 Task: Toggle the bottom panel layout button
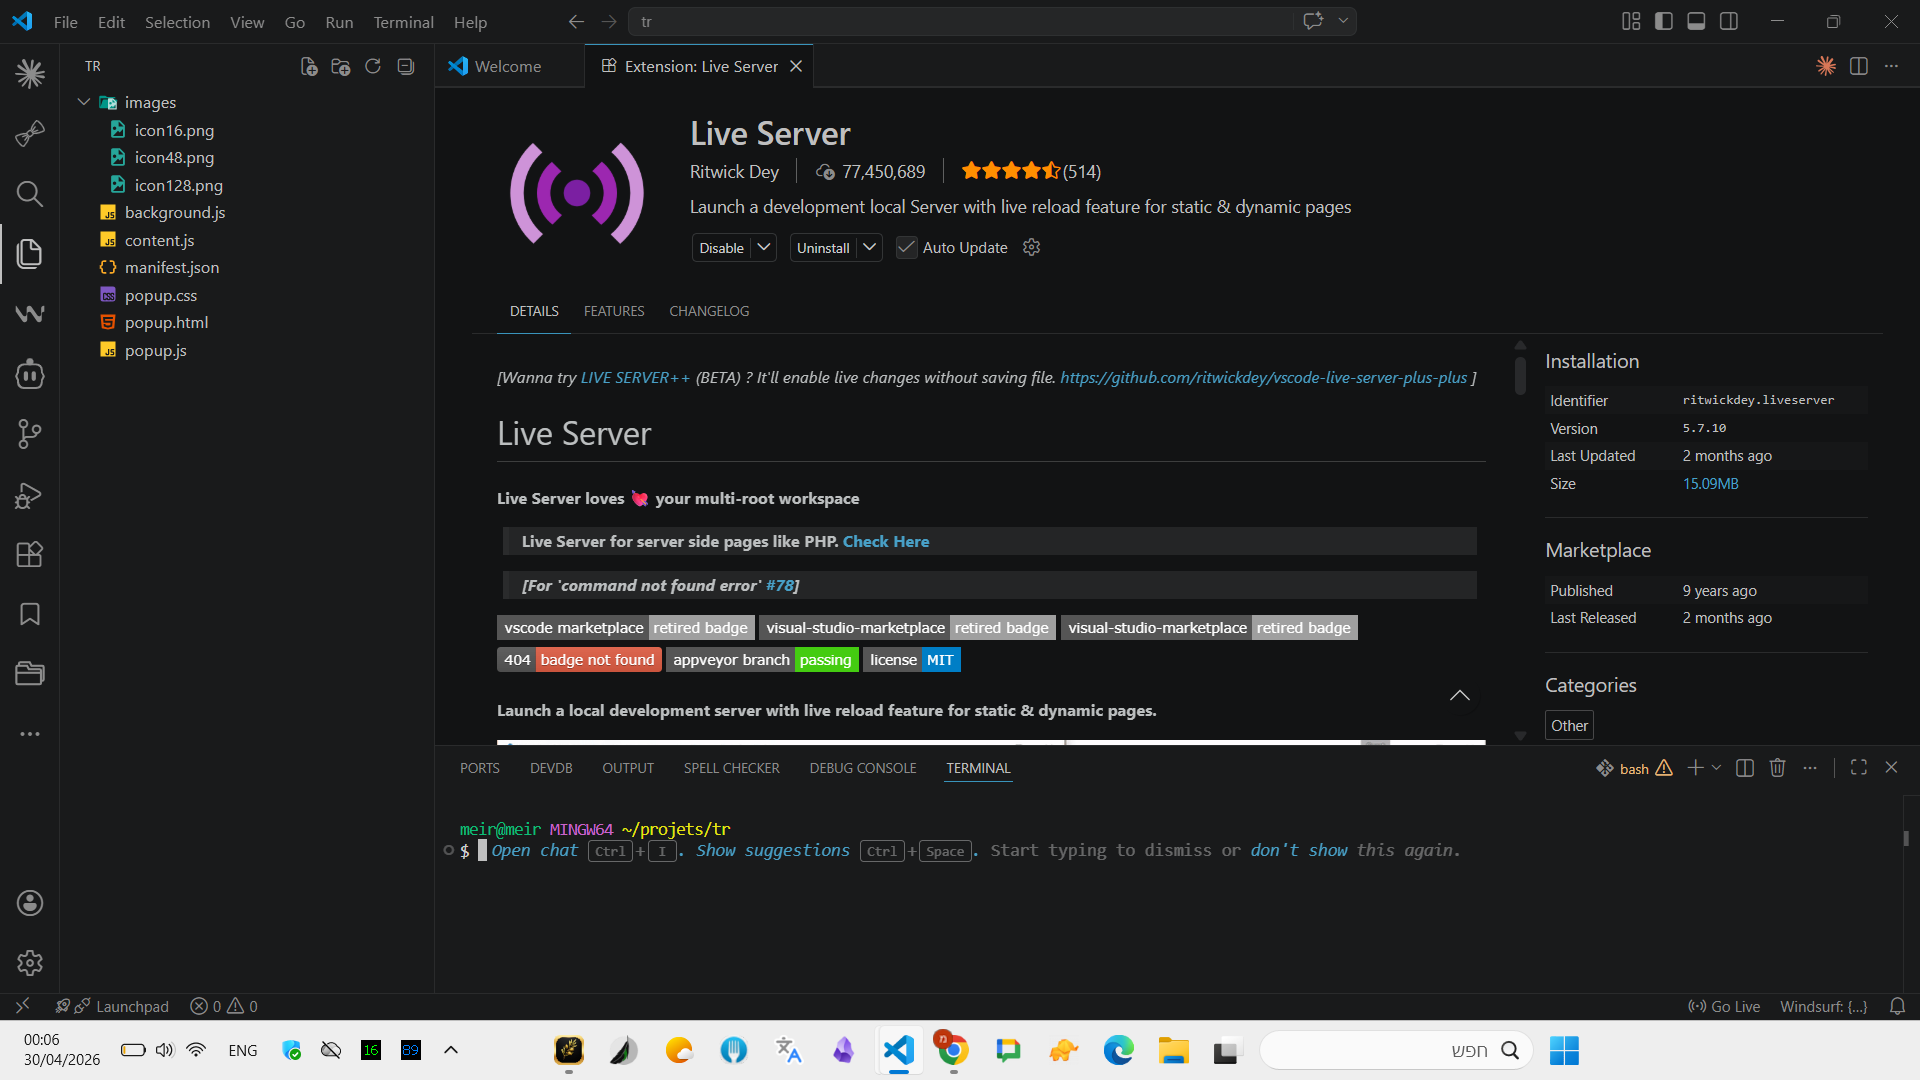[x=1696, y=22]
